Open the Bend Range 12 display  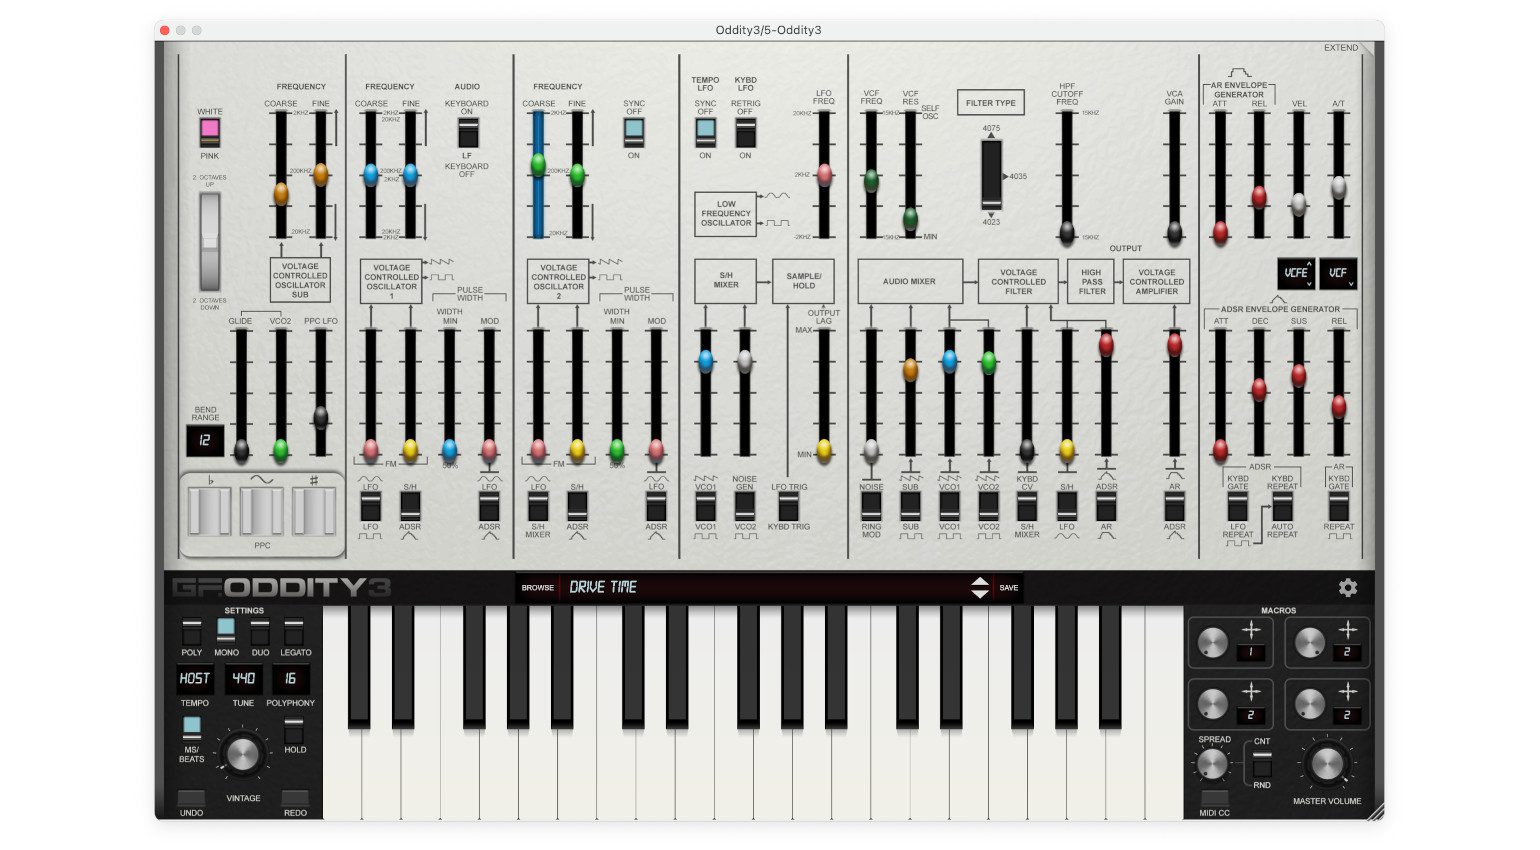tap(205, 440)
